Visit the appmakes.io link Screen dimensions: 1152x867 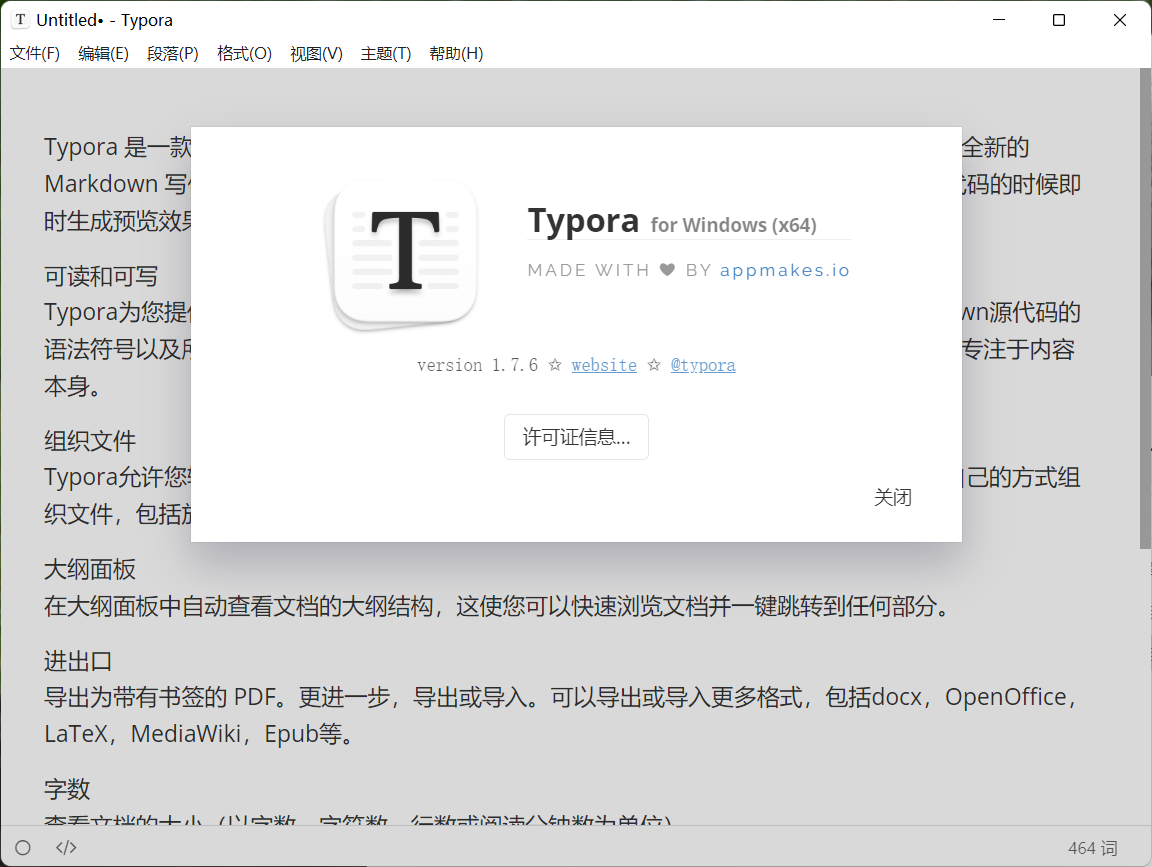point(785,270)
